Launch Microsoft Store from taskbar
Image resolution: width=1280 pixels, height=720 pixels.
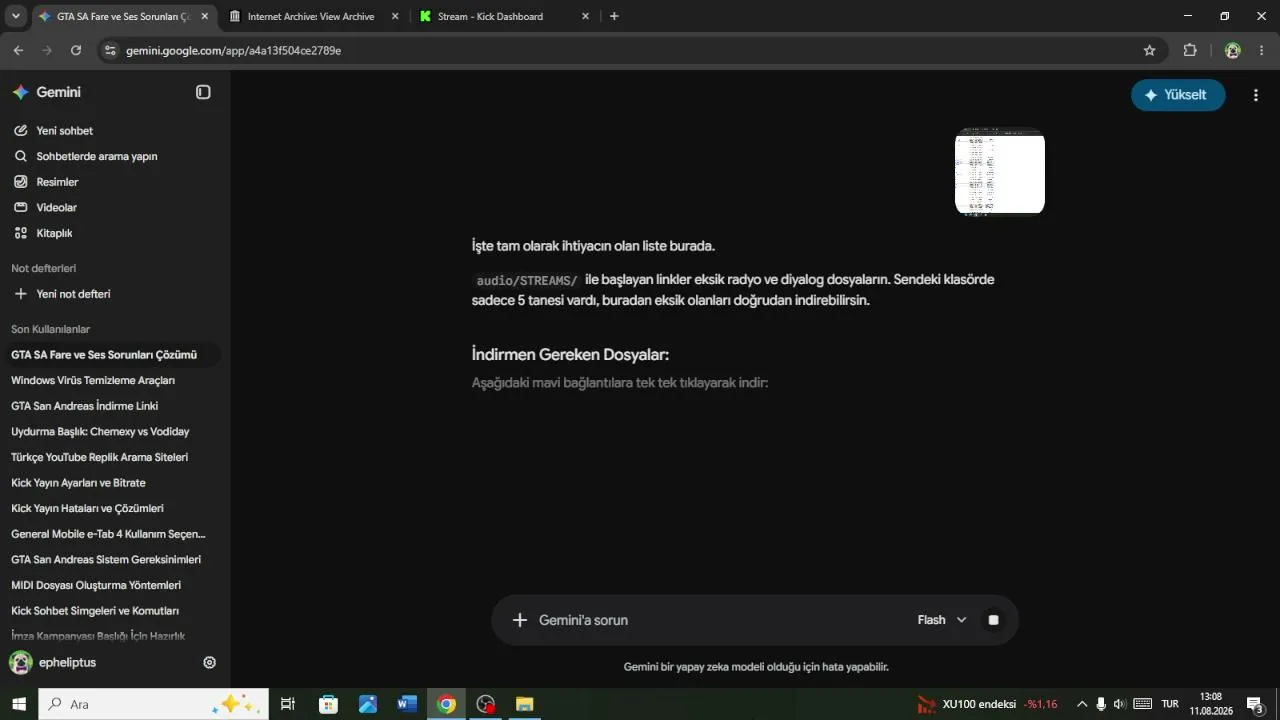(328, 704)
